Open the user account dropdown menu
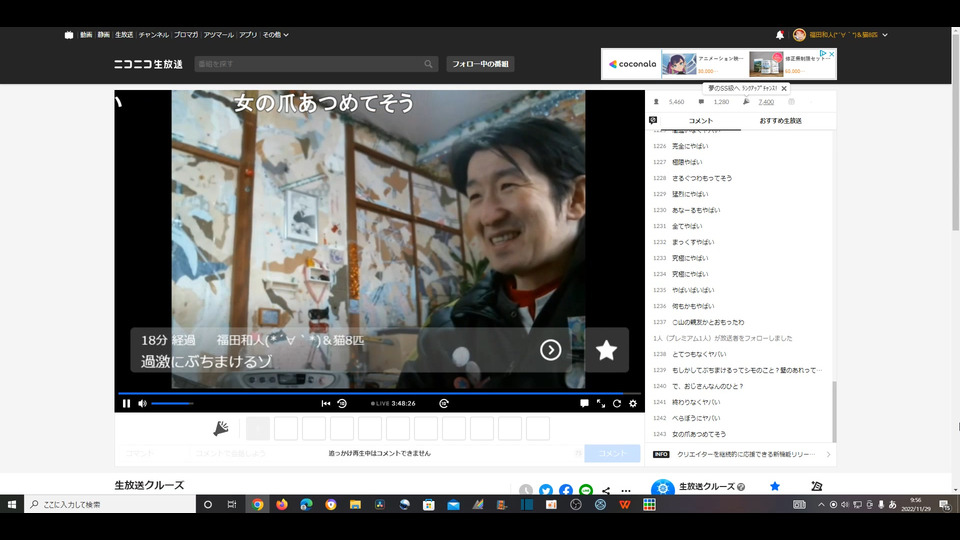 coord(885,35)
